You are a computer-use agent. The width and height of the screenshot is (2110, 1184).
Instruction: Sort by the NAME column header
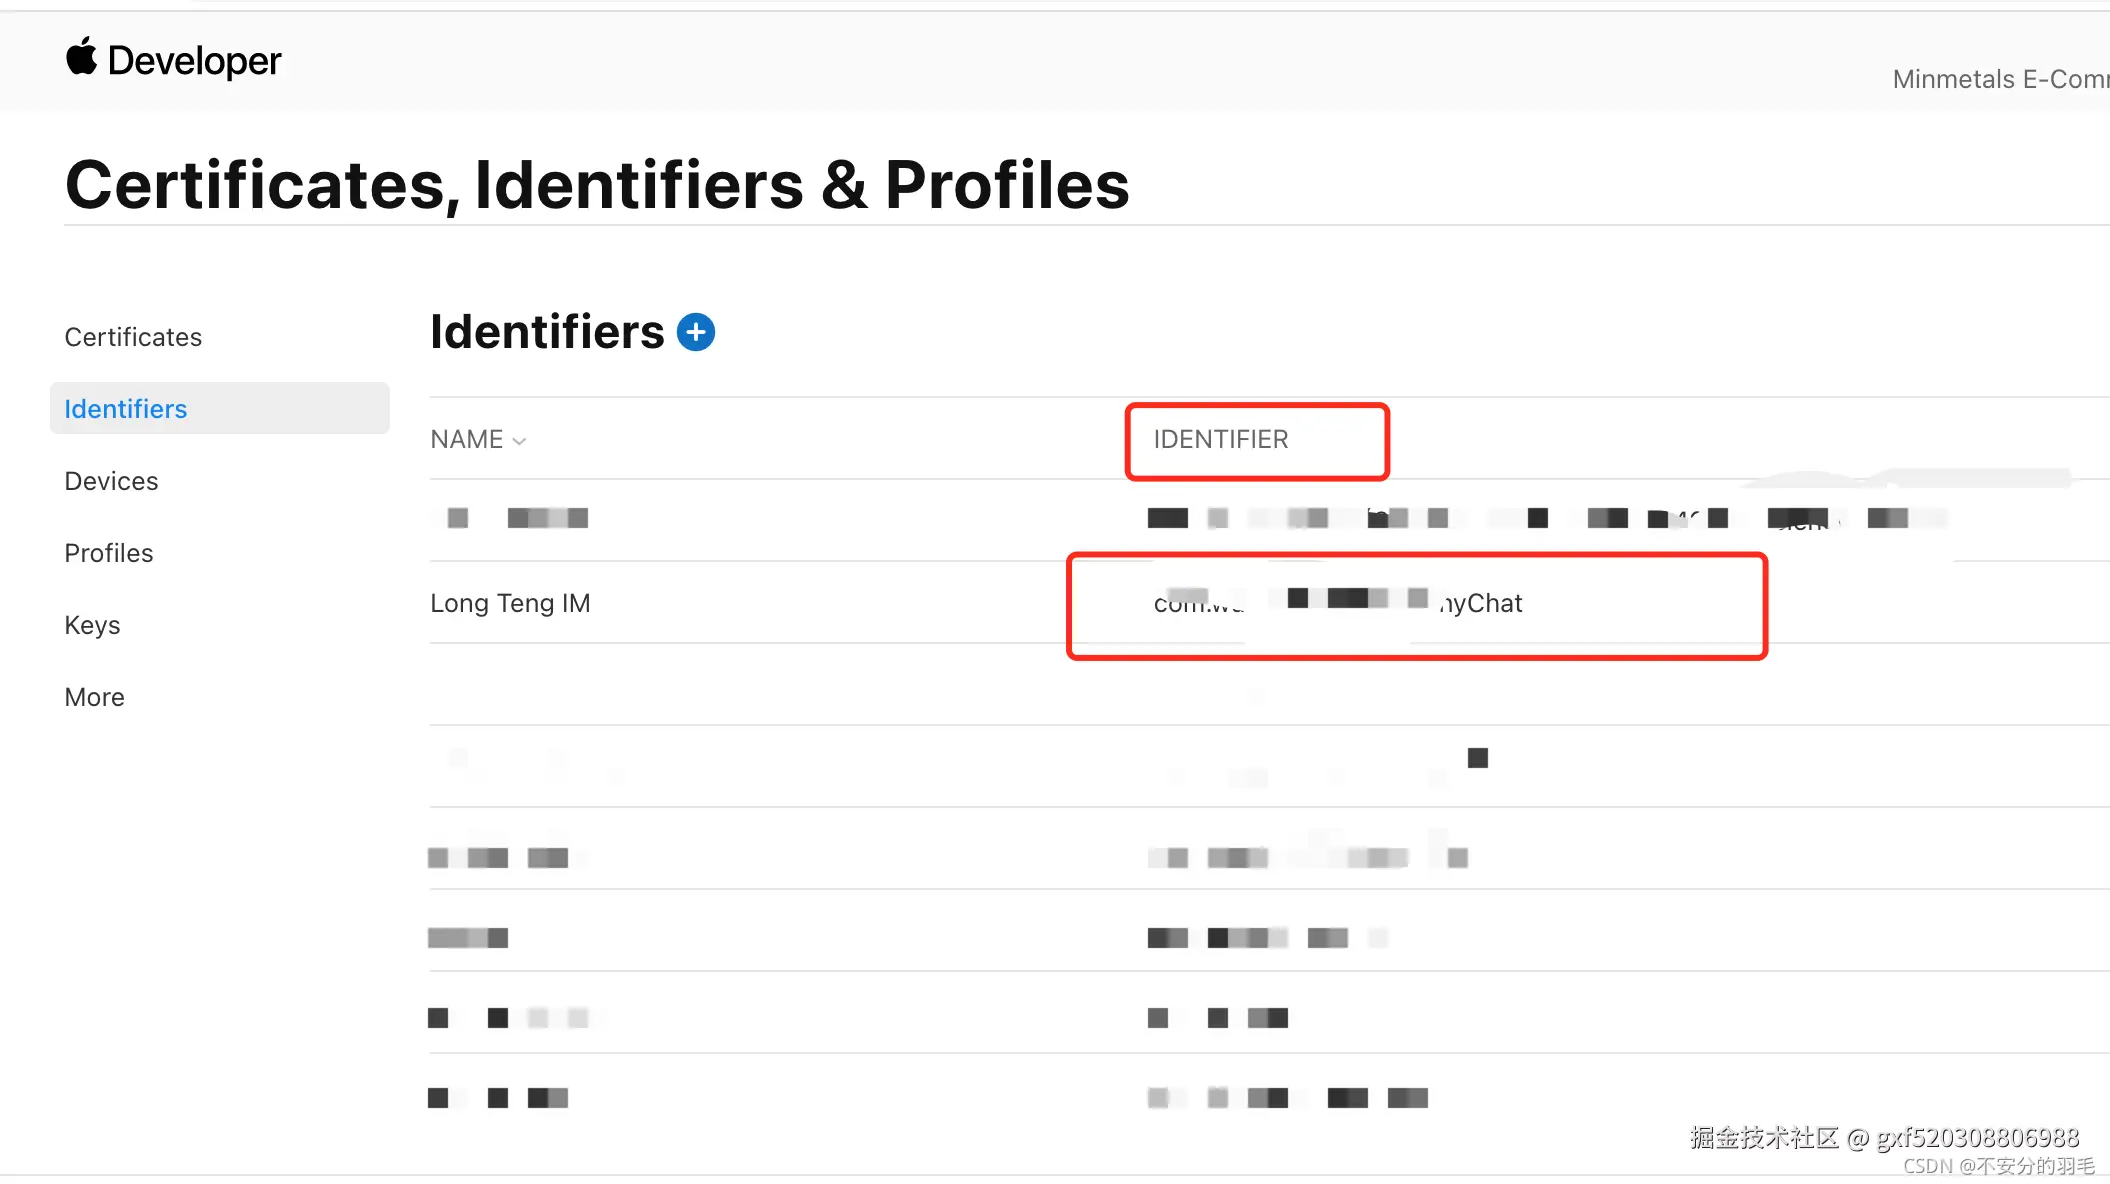pyautogui.click(x=467, y=439)
